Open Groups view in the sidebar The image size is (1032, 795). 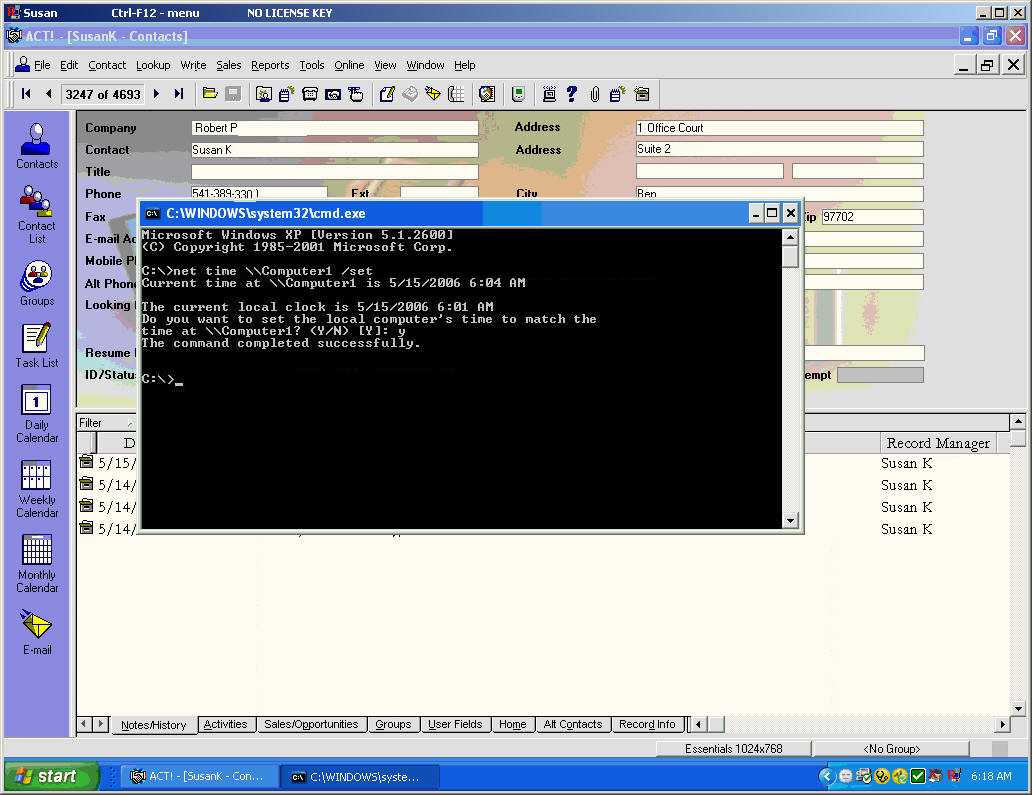pyautogui.click(x=37, y=284)
